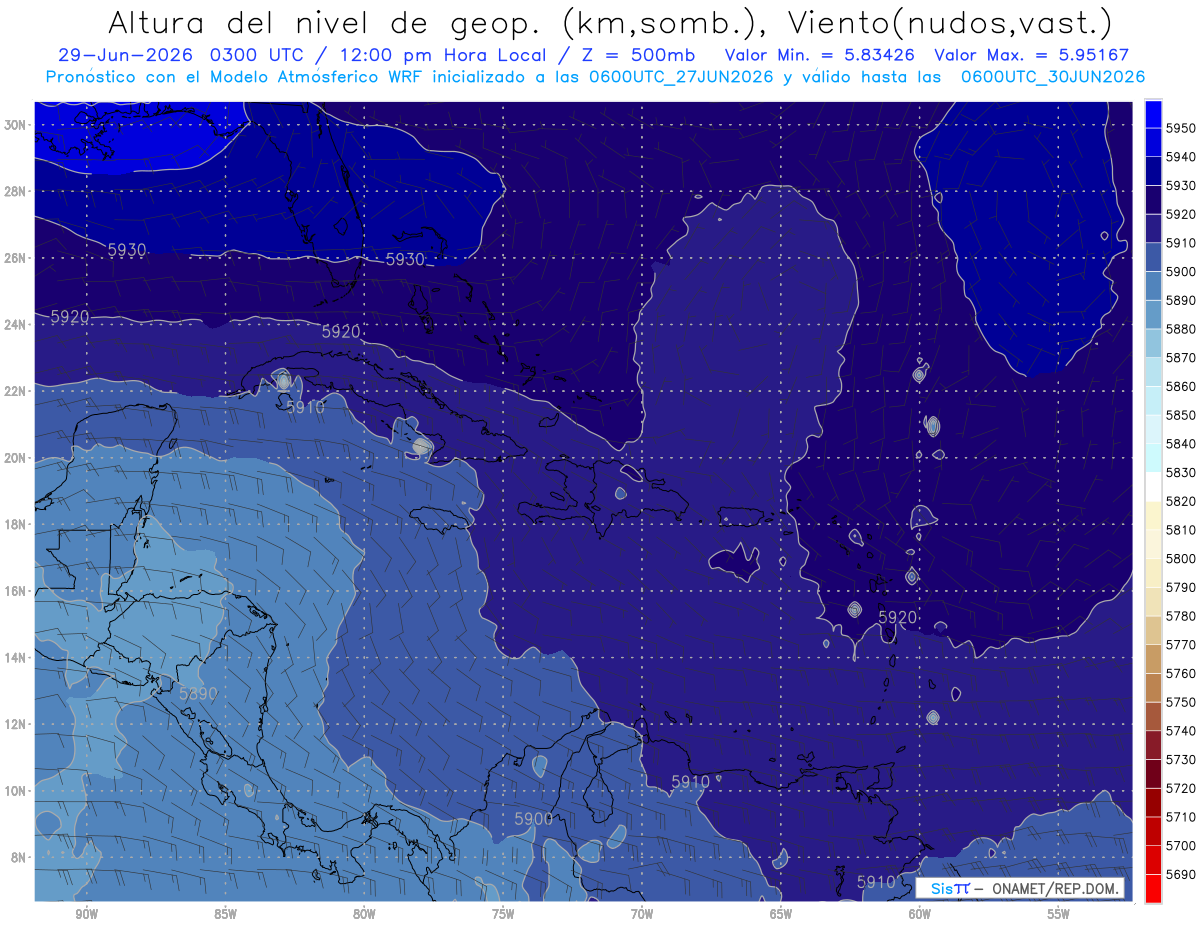Click the legend tick label "5690"

(1181, 874)
